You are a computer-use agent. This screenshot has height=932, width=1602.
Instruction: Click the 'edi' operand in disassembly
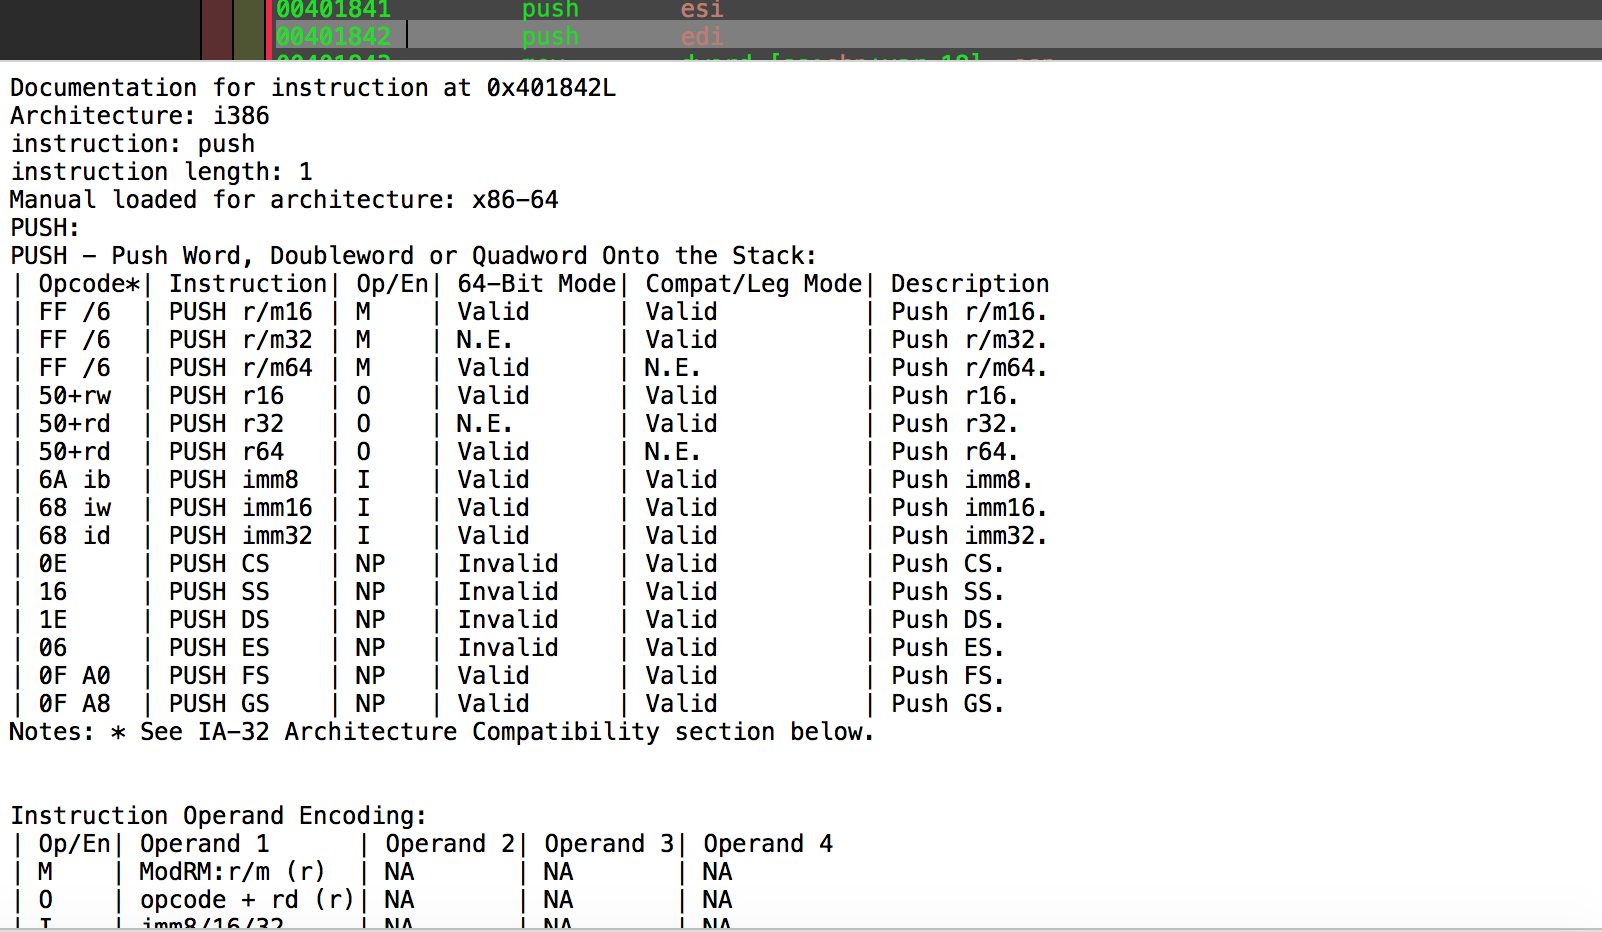[x=701, y=37]
